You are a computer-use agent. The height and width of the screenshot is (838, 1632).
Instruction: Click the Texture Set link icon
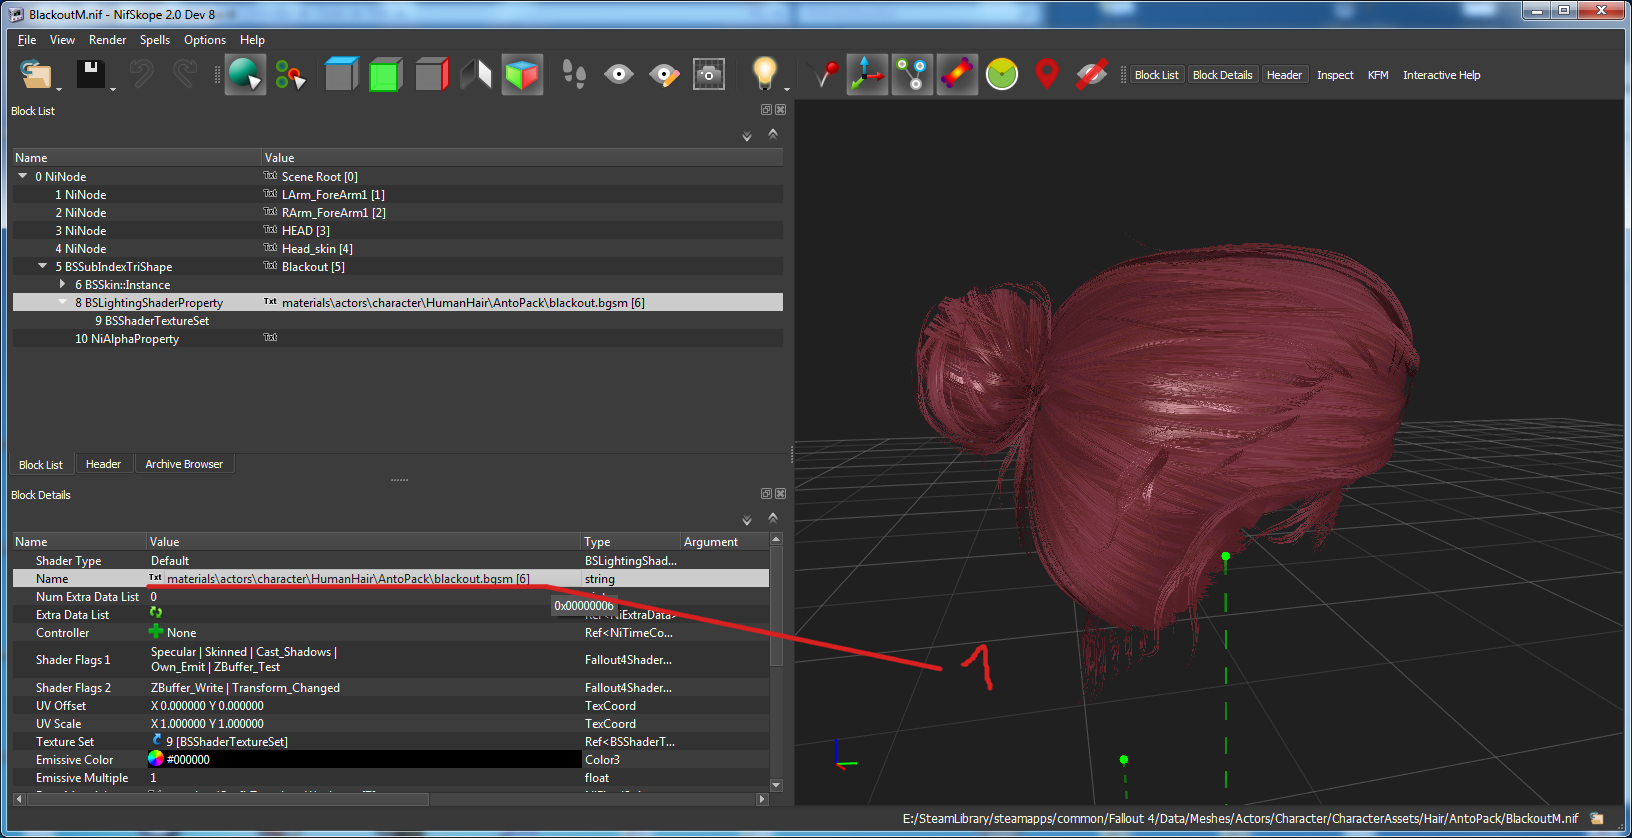click(x=157, y=740)
